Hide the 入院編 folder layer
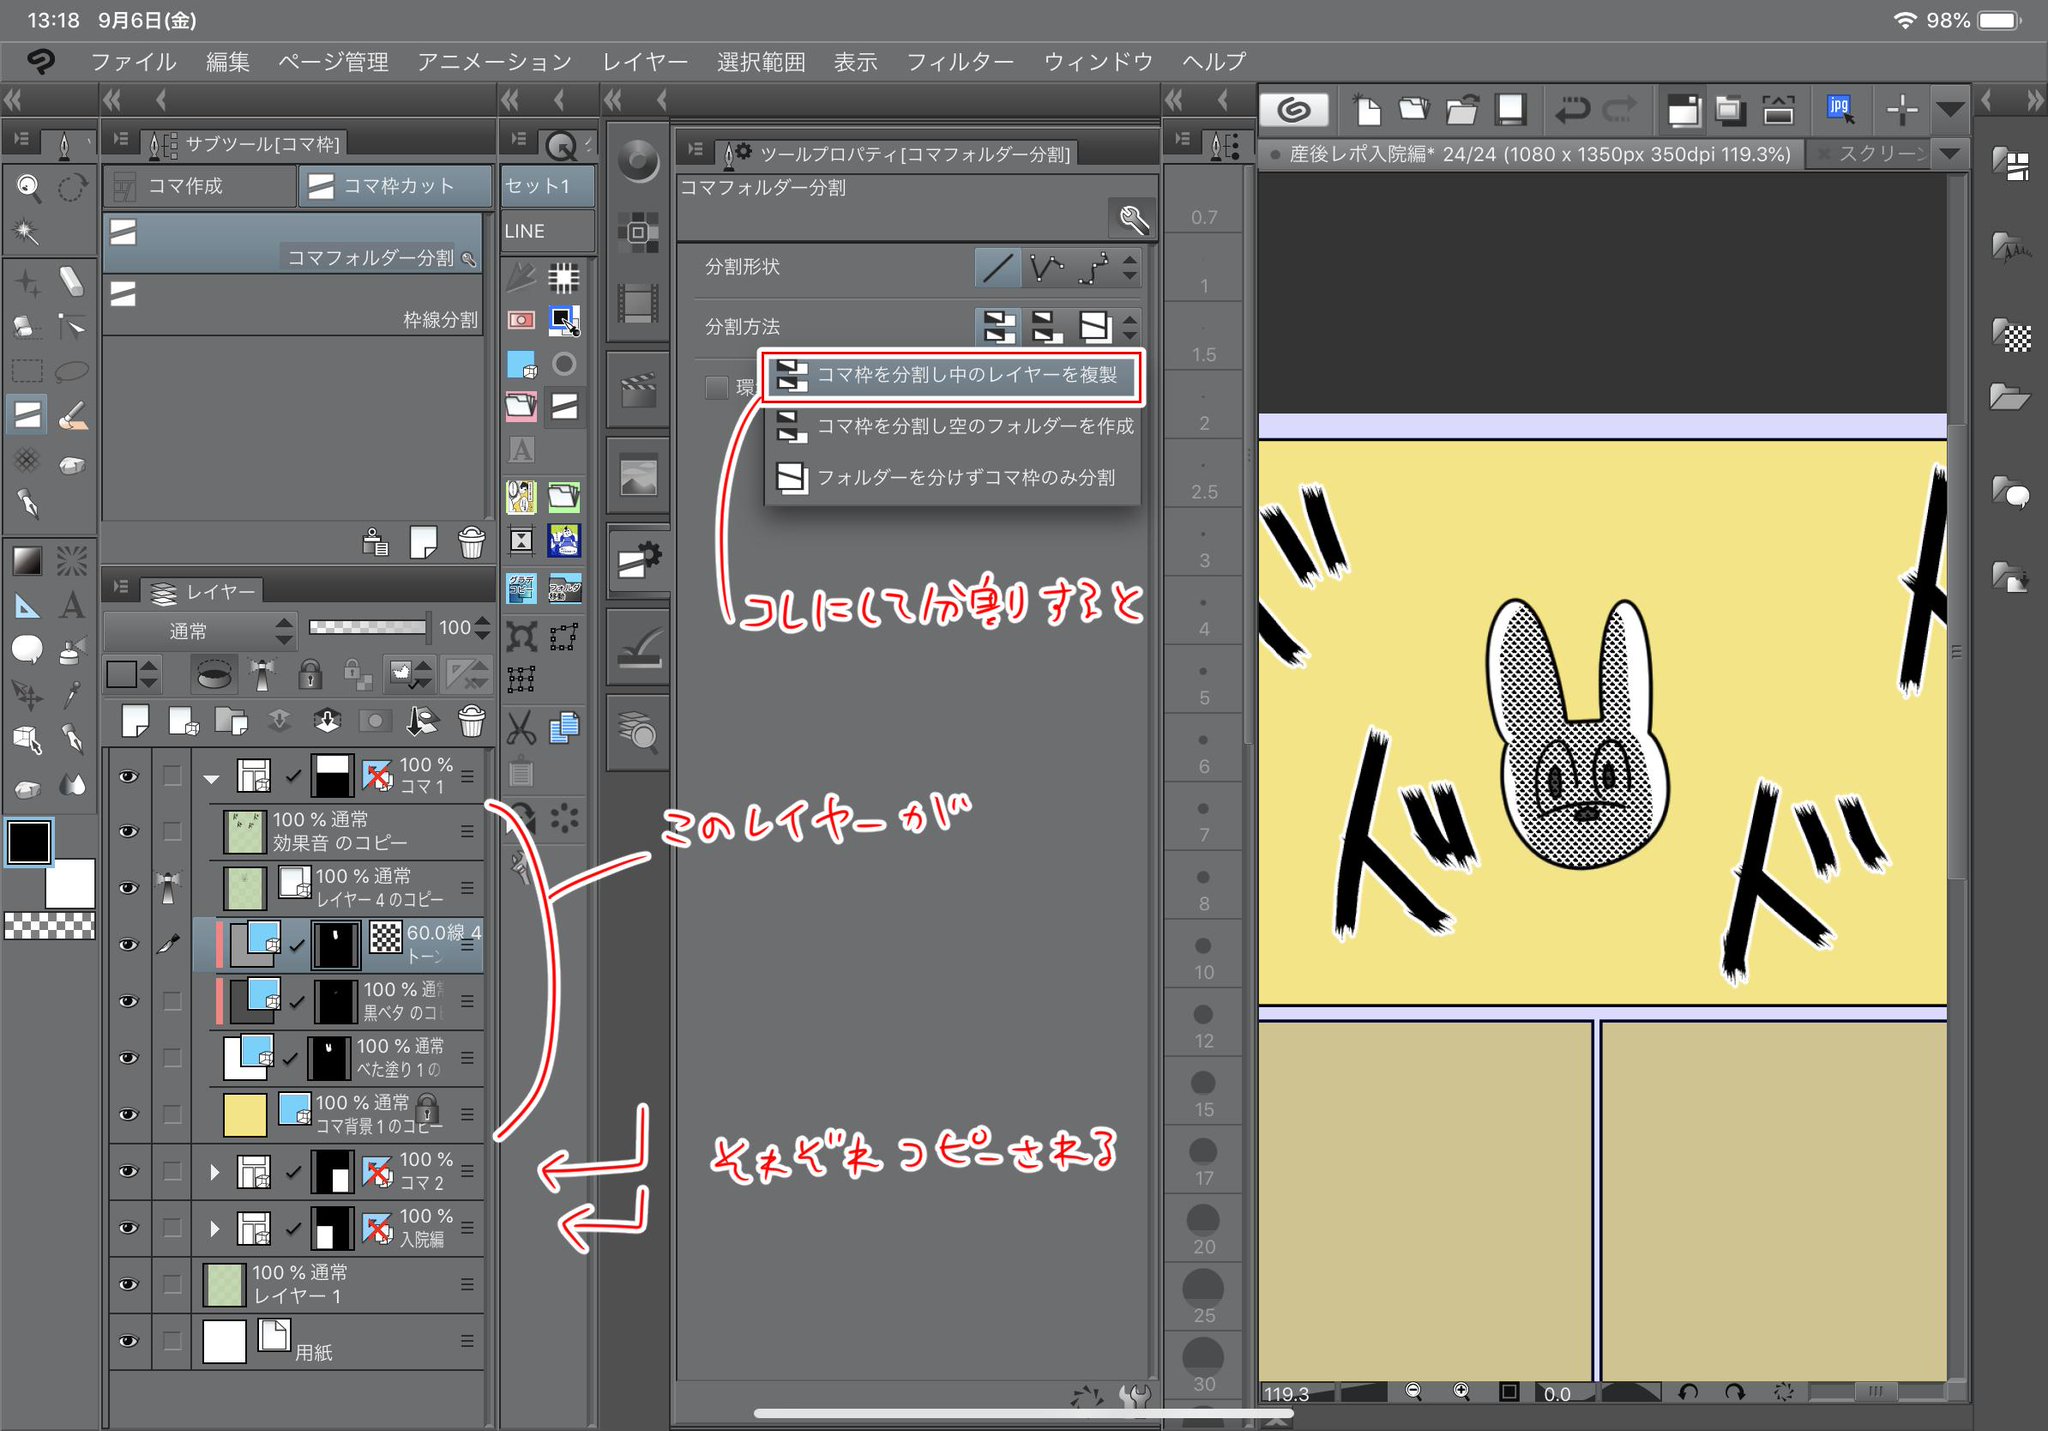 (129, 1227)
